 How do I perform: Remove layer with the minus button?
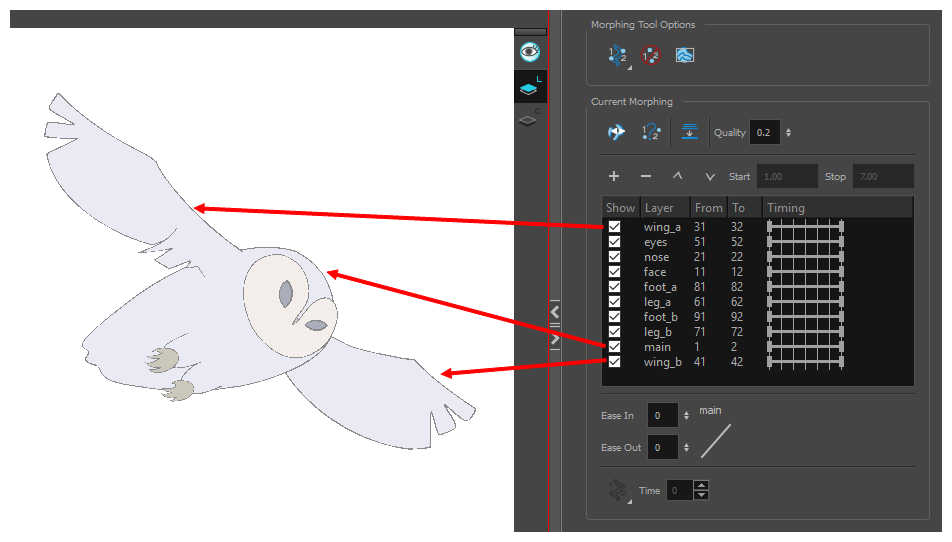[645, 176]
